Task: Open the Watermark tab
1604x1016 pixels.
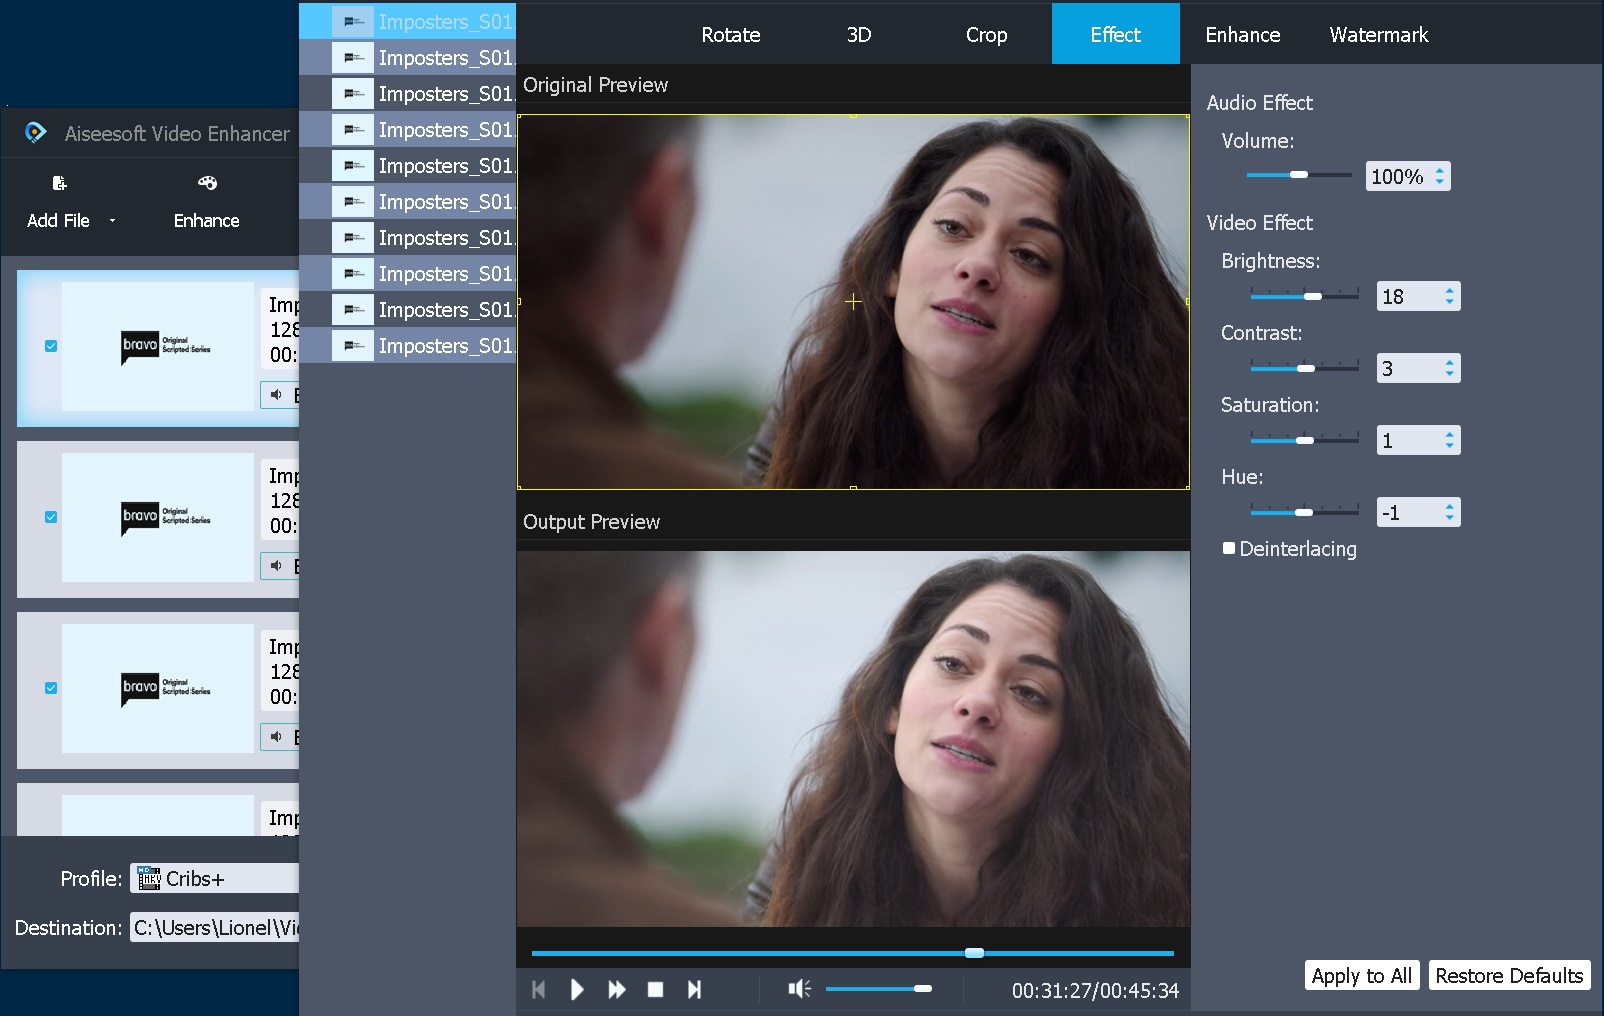Action: [1378, 34]
